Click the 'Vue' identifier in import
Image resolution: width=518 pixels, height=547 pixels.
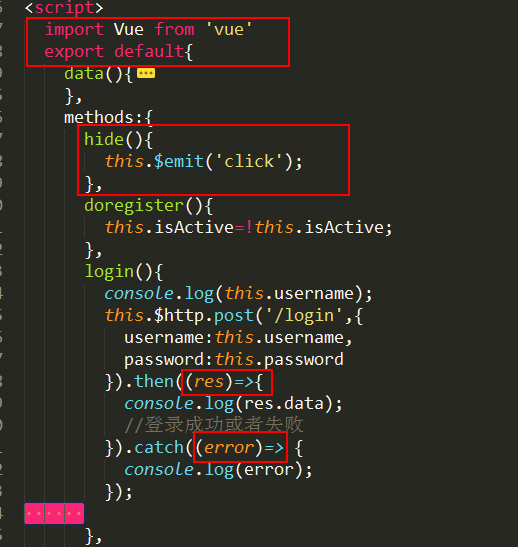click(x=129, y=29)
